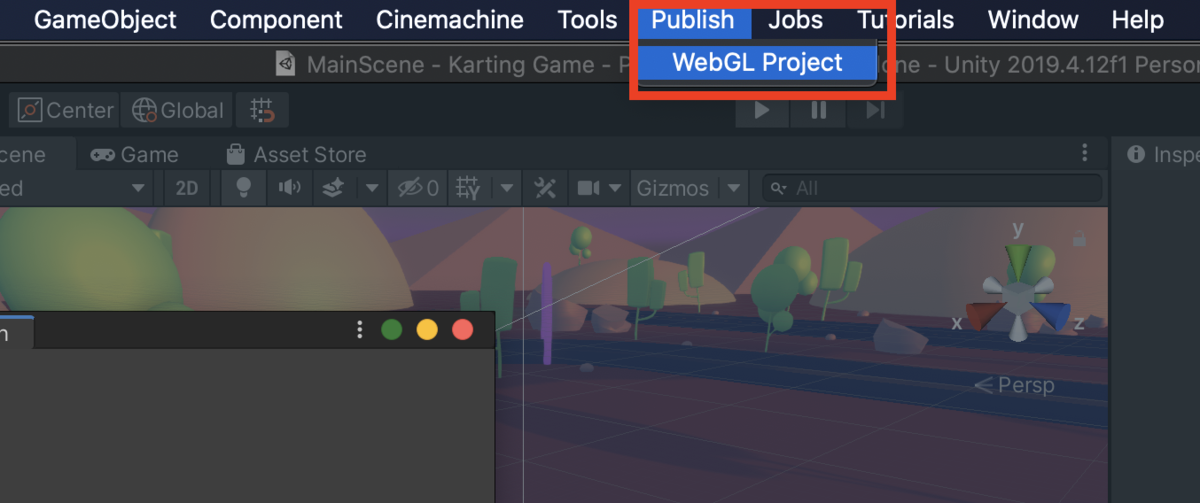
Task: Step forward one frame
Action: [875, 110]
